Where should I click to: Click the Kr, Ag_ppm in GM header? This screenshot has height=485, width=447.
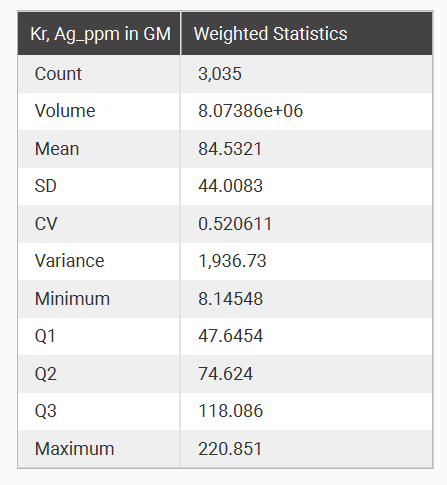[100, 34]
